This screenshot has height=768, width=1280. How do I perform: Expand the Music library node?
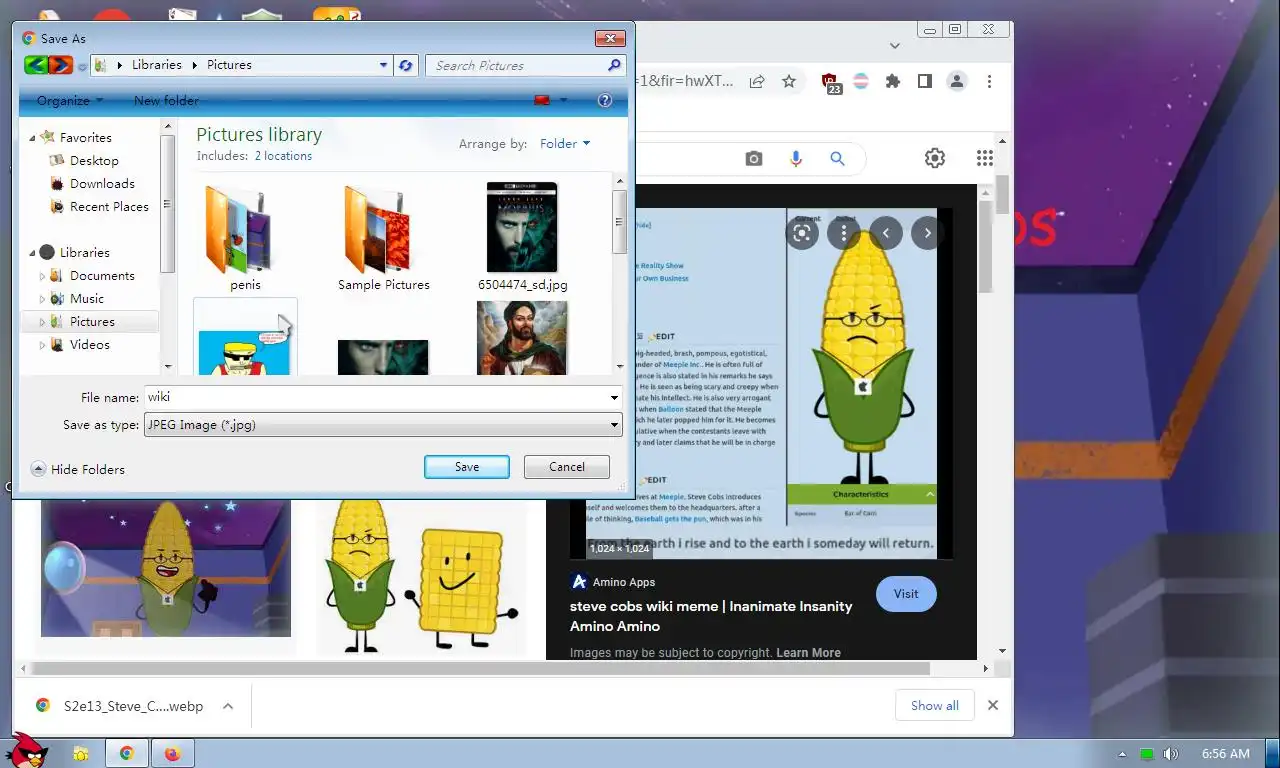(42, 299)
